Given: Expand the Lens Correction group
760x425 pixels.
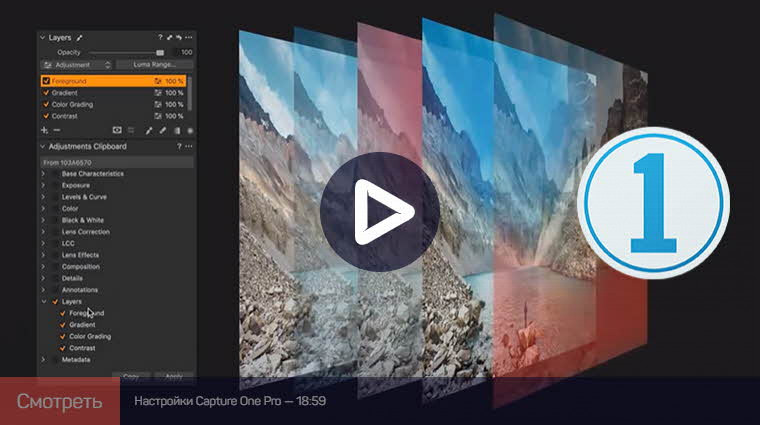Looking at the screenshot, I should point(43,232).
